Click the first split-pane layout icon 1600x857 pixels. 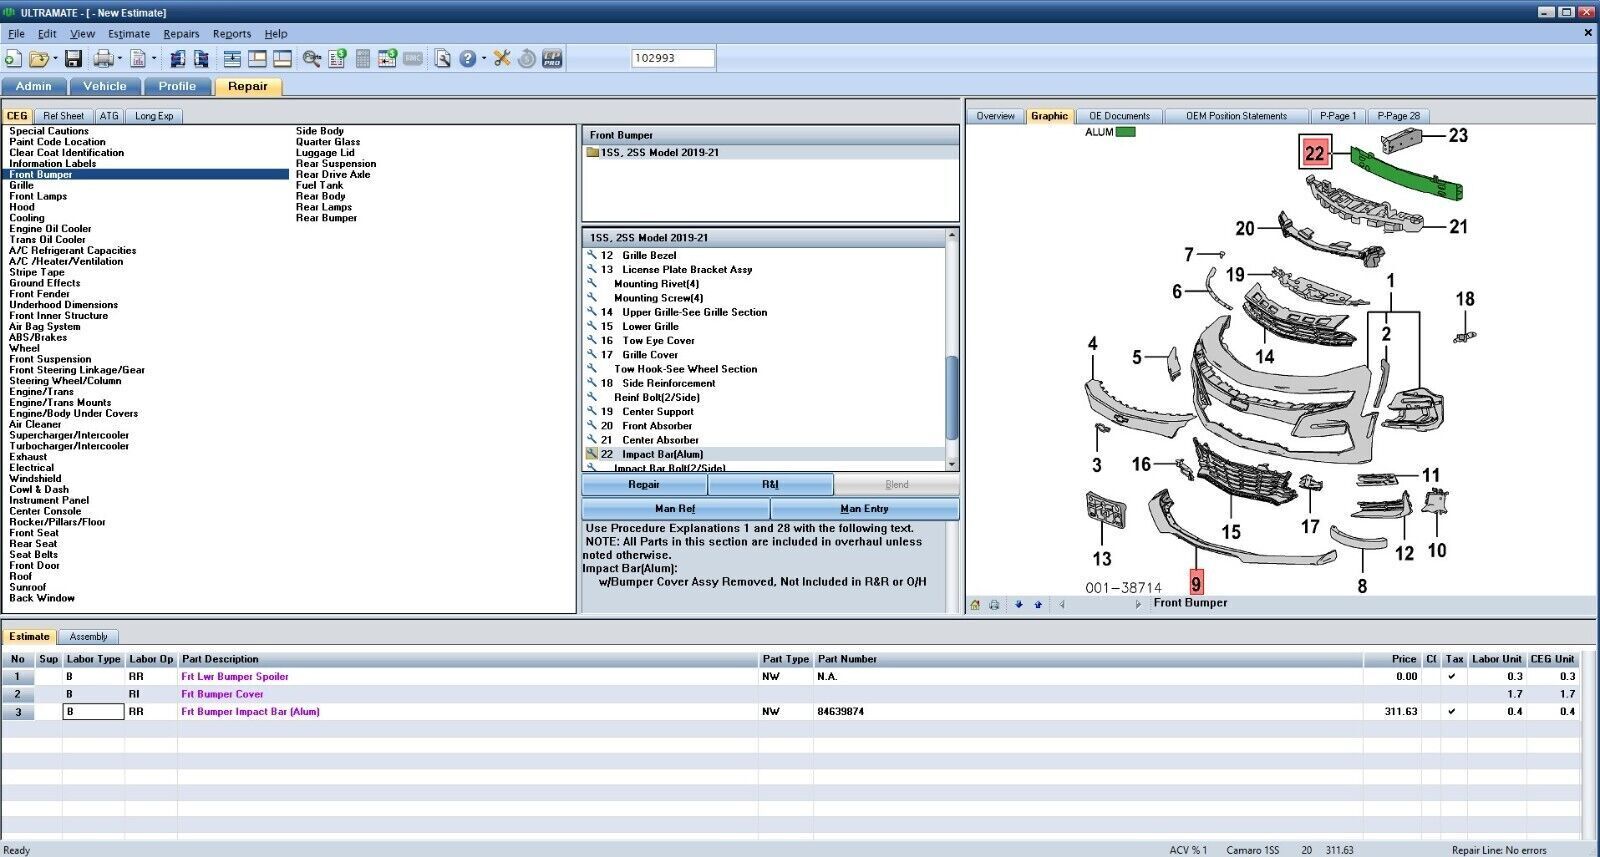click(232, 59)
